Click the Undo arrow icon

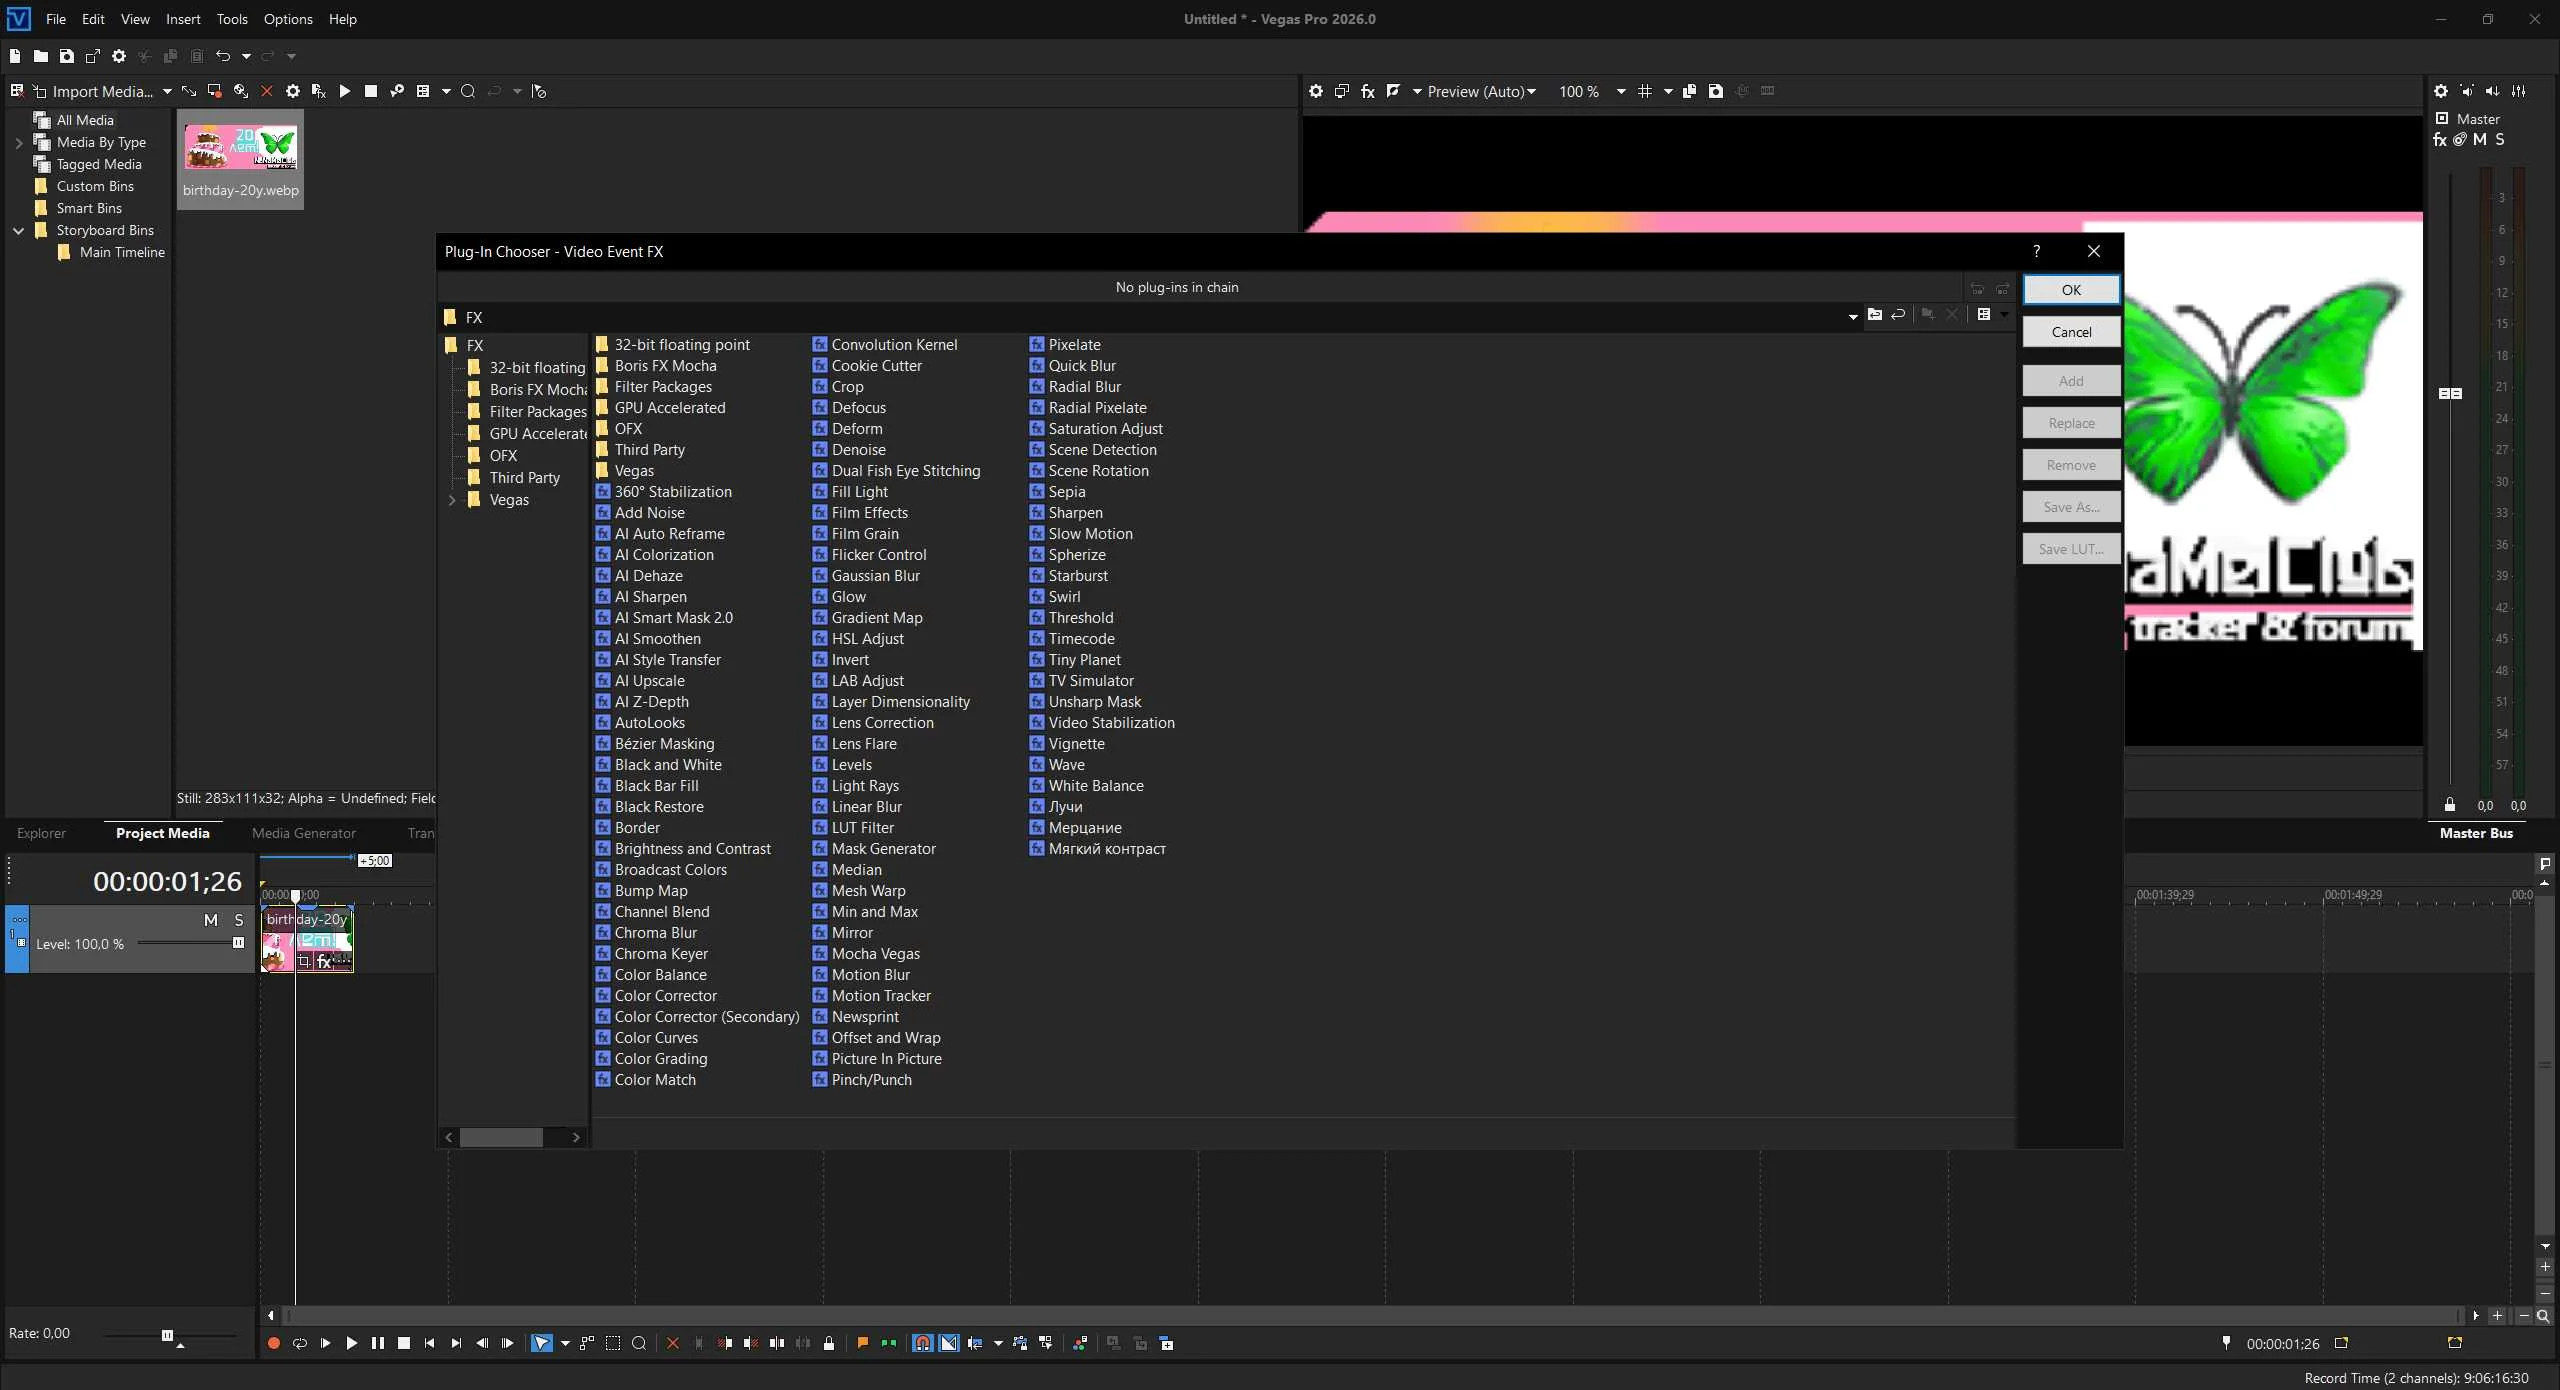(223, 56)
